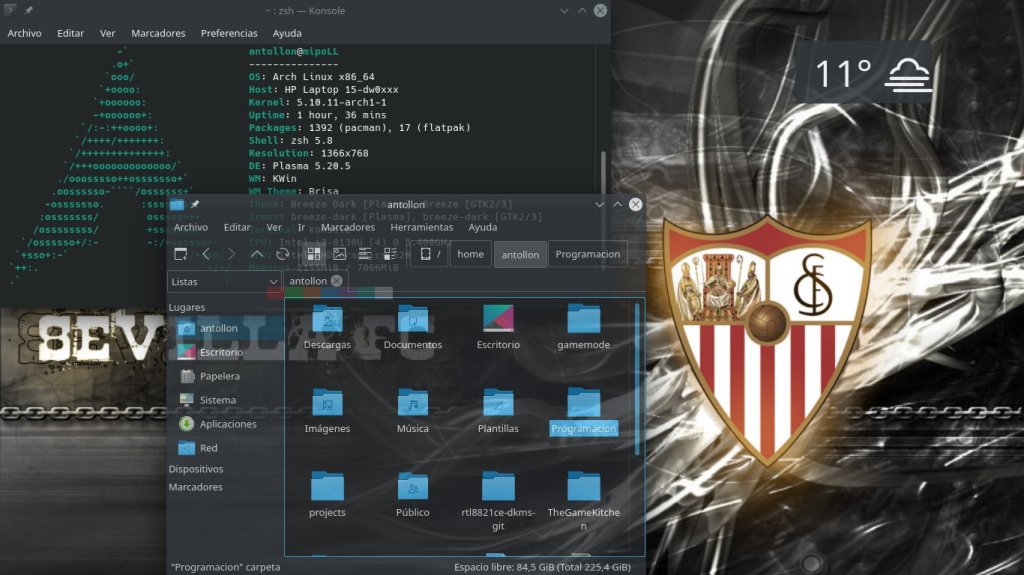Toggle the pin on the Konsole title bar
The width and height of the screenshot is (1024, 575).
[28, 10]
